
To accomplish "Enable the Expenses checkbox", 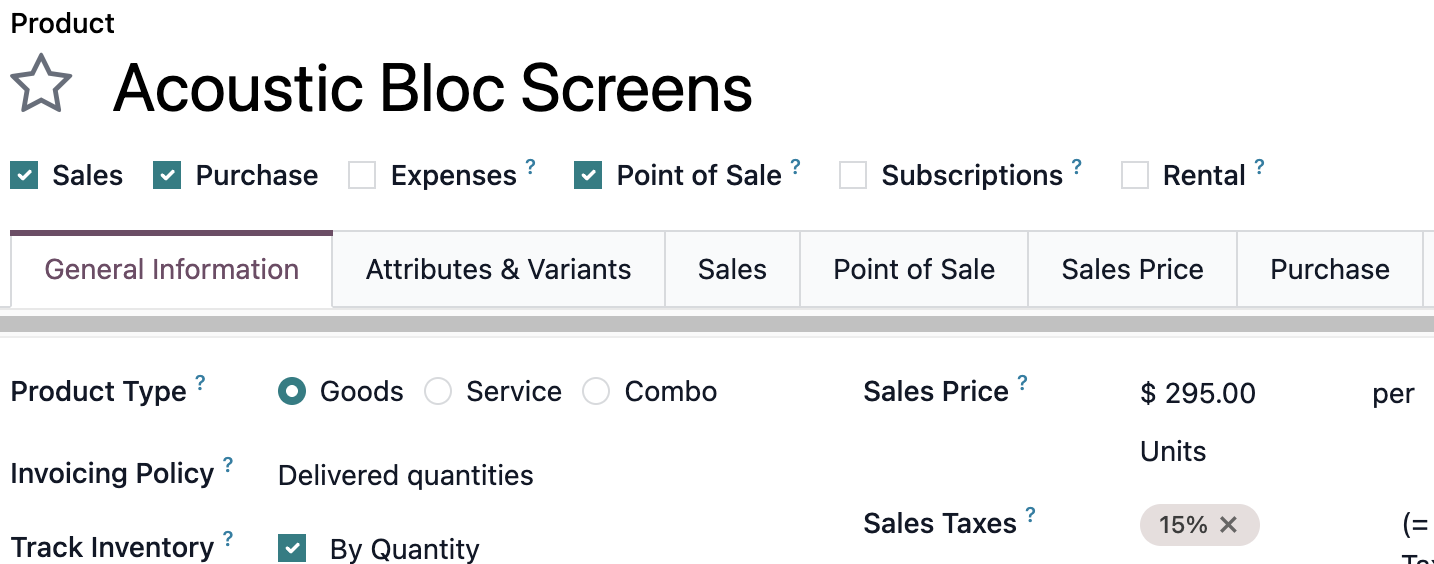I will tap(362, 176).
